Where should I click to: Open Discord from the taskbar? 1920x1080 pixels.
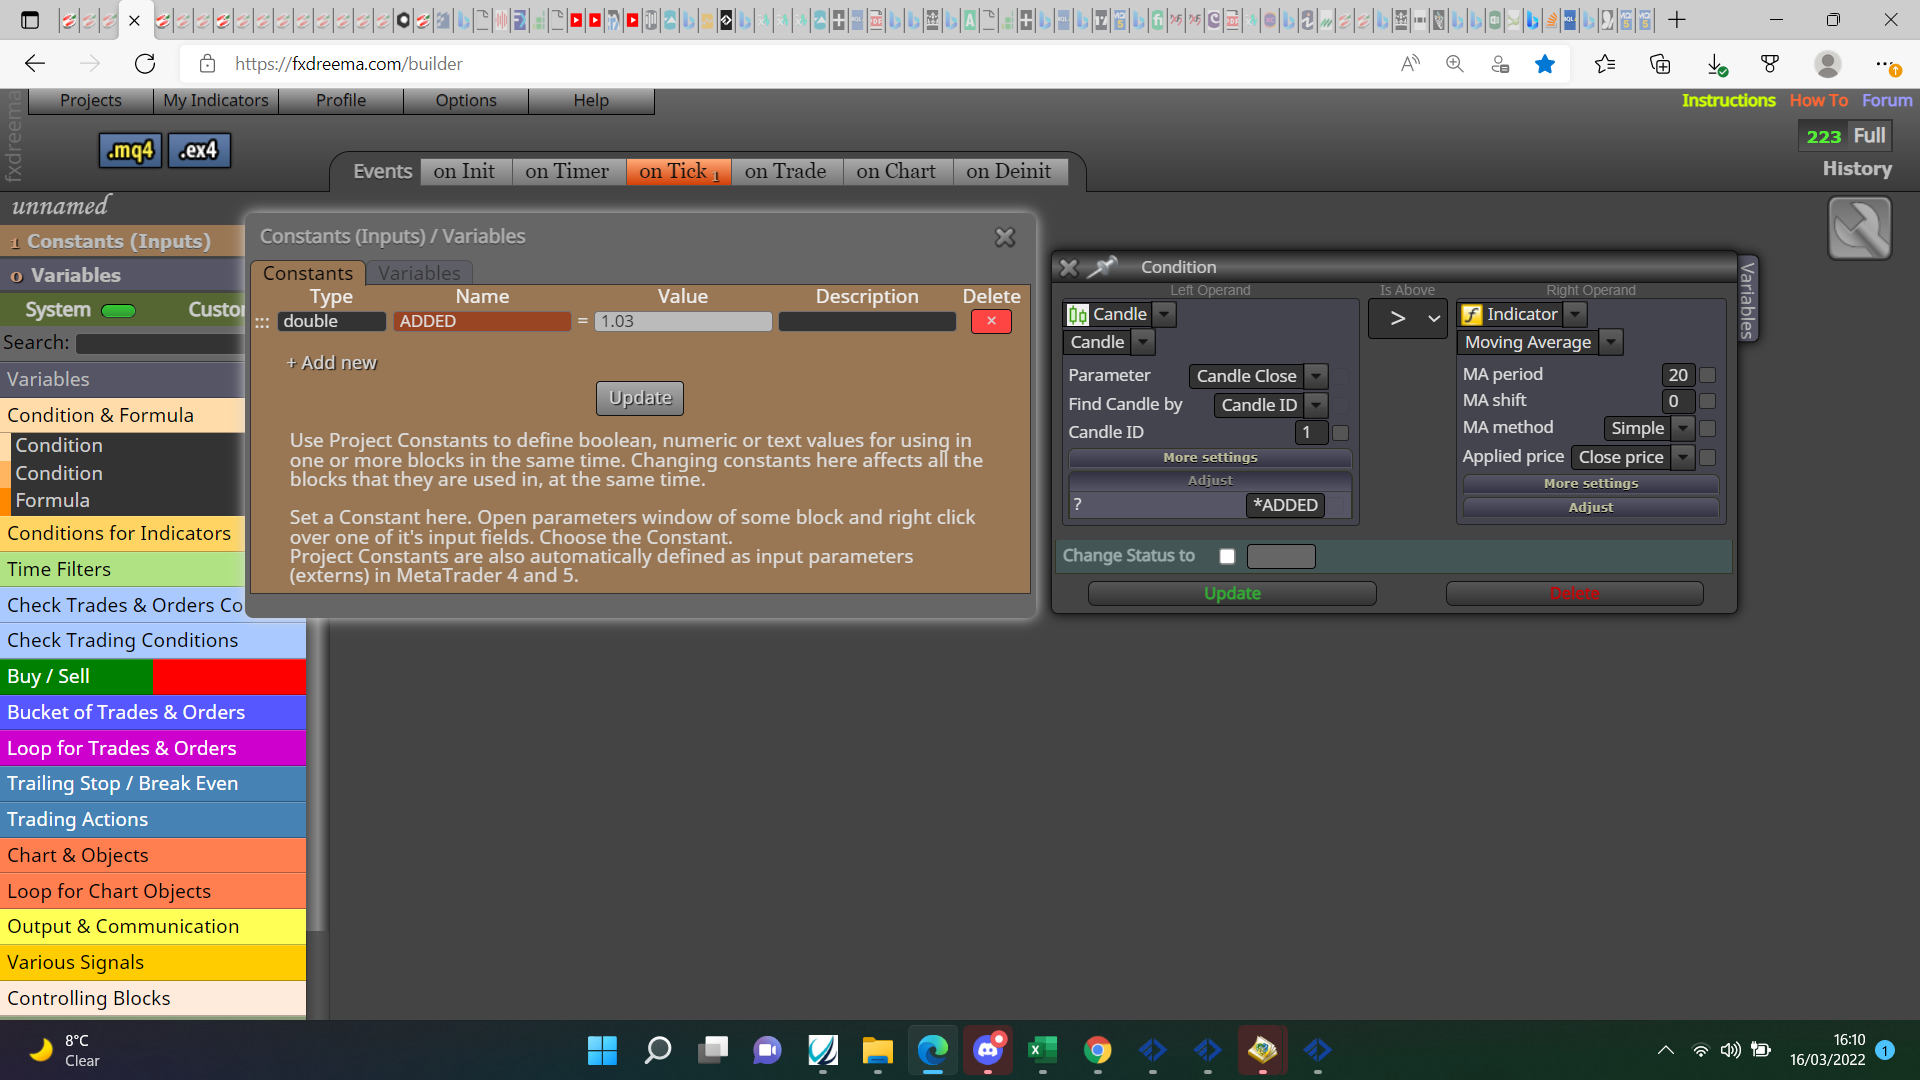988,1050
